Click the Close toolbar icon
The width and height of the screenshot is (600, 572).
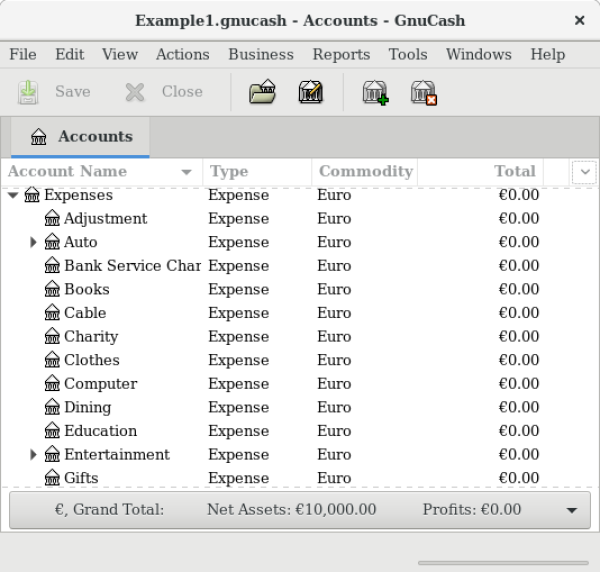click(135, 92)
